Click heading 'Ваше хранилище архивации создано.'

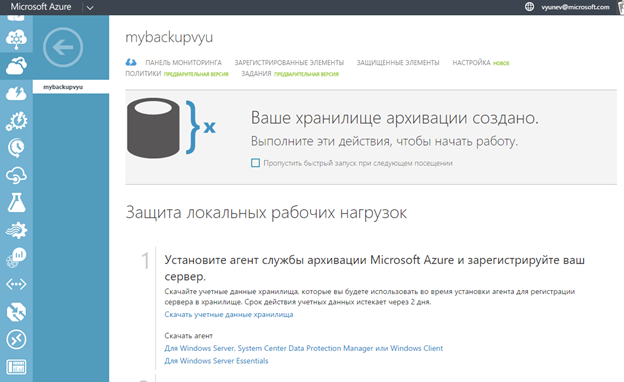coord(394,118)
